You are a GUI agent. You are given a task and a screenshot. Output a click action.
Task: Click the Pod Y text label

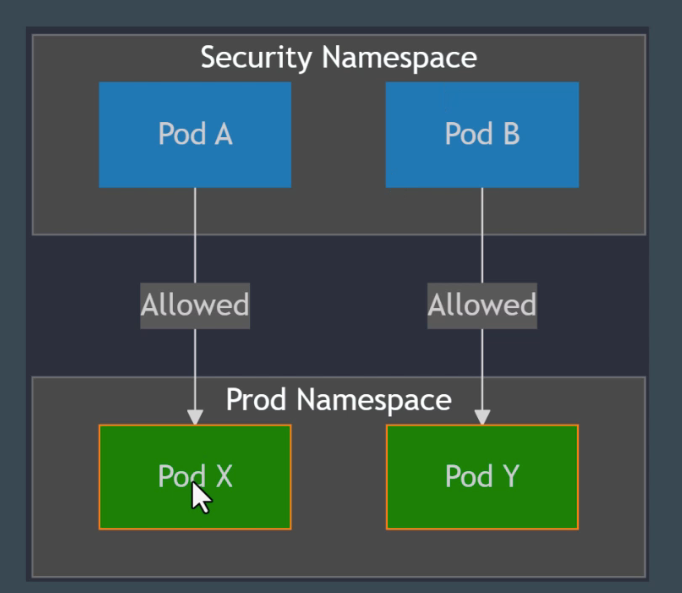482,477
